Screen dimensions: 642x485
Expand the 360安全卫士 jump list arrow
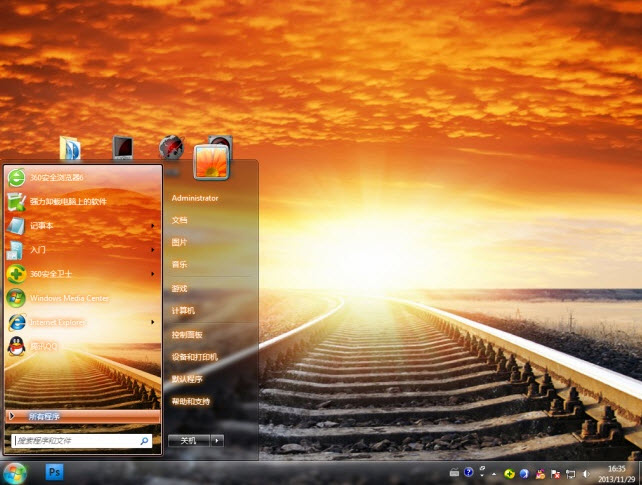pos(153,274)
